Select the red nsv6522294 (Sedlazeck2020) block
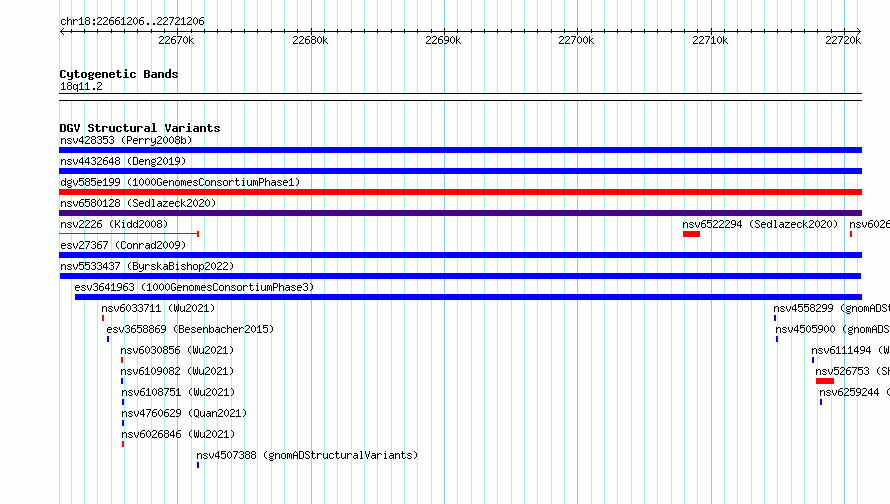 [x=691, y=234]
